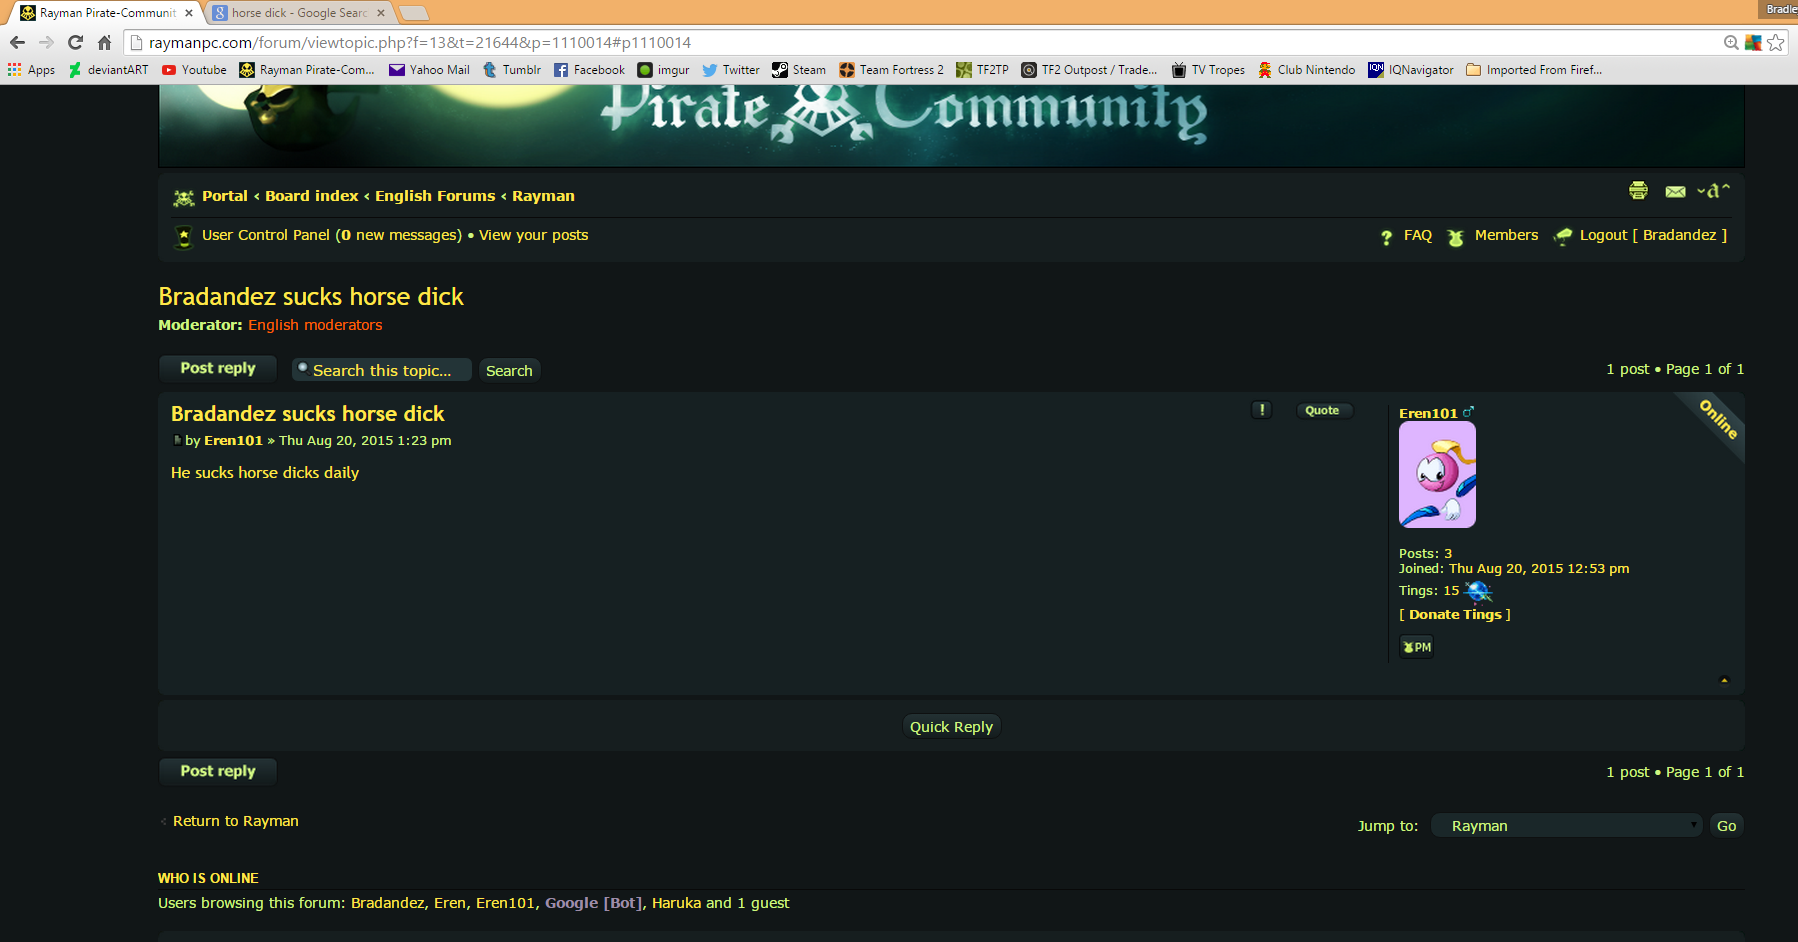
Task: Click the top-of-page arrow in the post
Action: 1724,680
